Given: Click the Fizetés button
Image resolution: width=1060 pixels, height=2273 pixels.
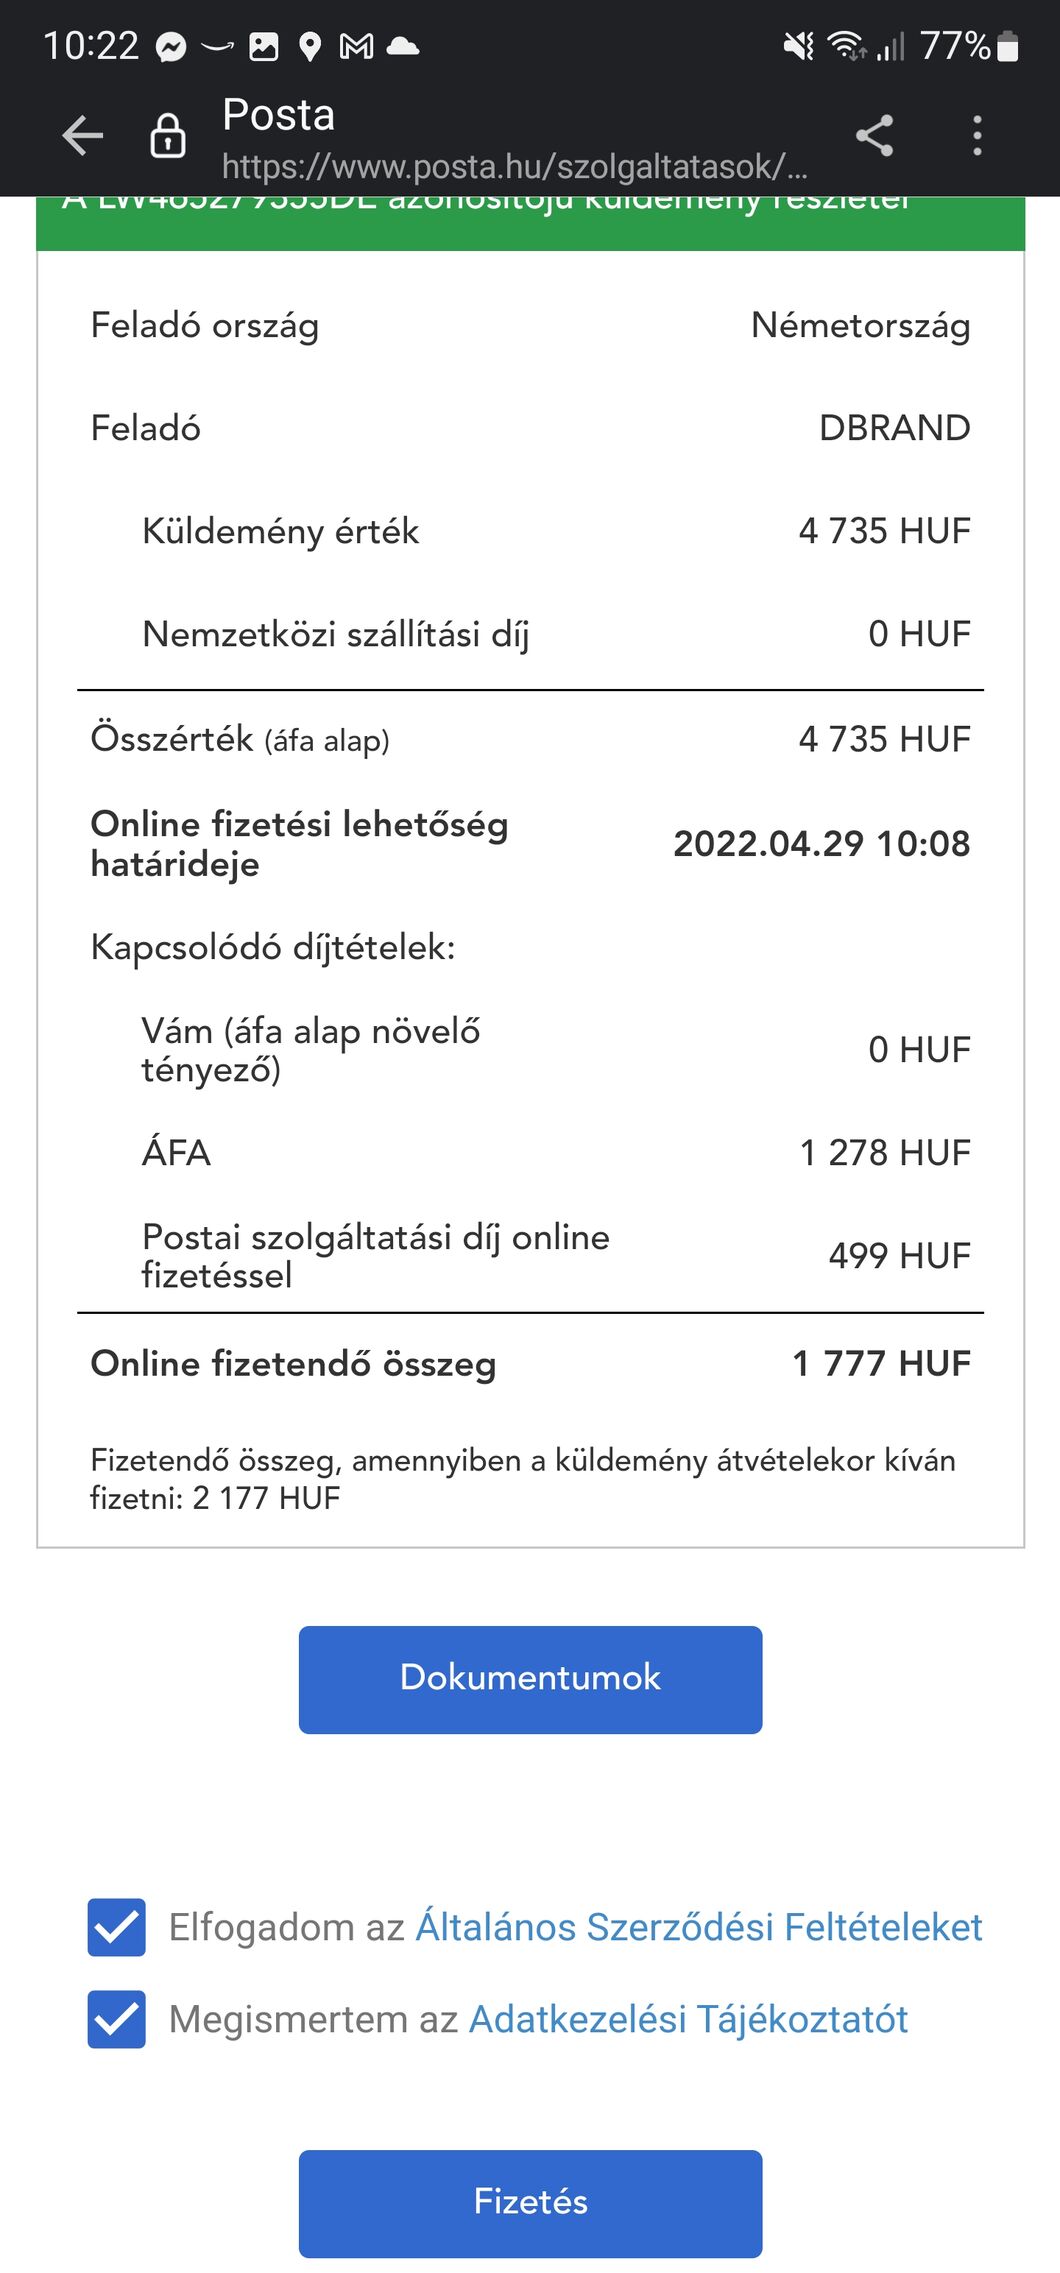Looking at the screenshot, I should 530,2203.
